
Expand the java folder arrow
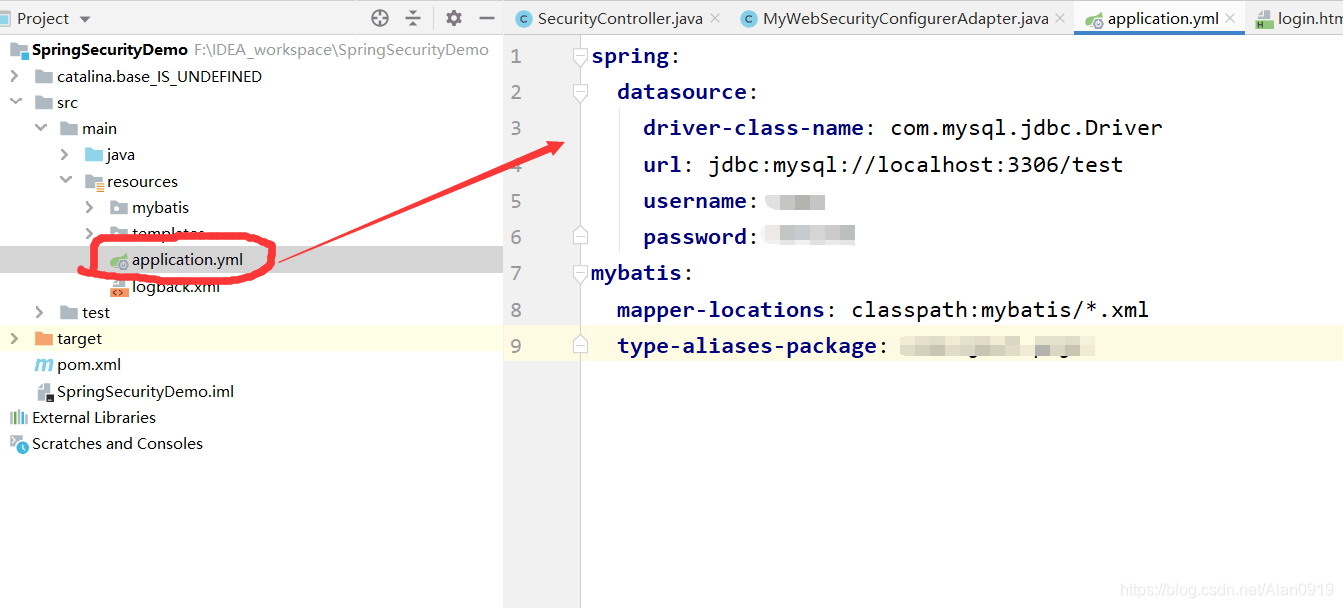[65, 154]
